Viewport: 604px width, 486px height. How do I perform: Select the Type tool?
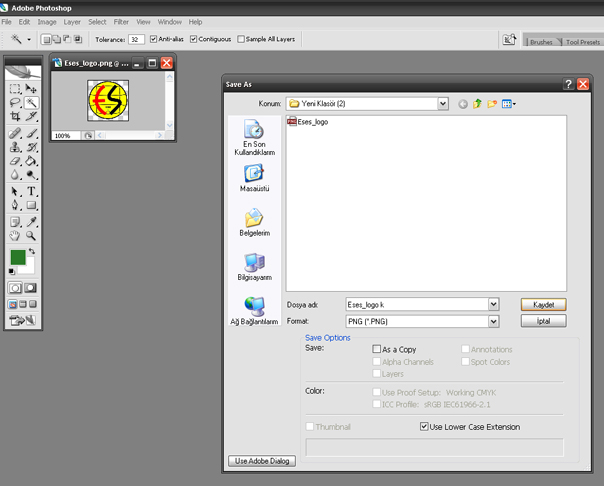pos(31,191)
